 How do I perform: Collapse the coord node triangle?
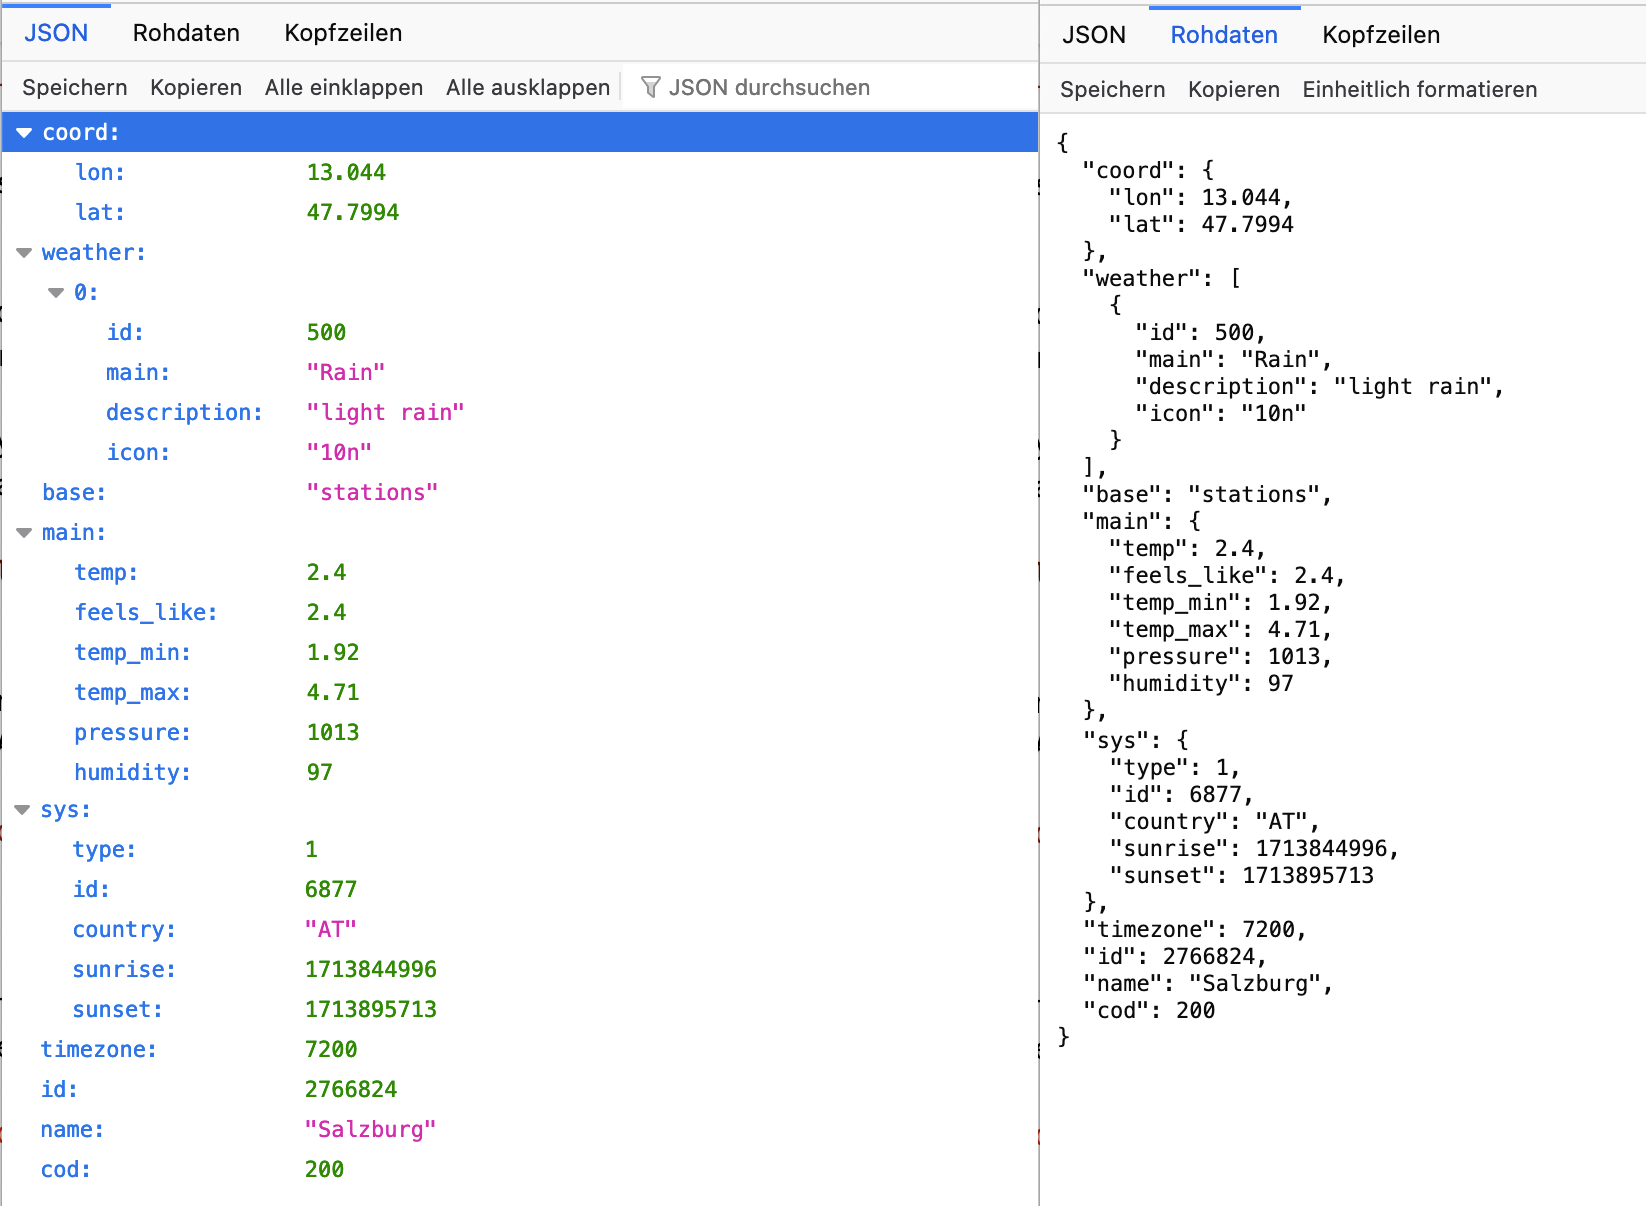coord(24,133)
